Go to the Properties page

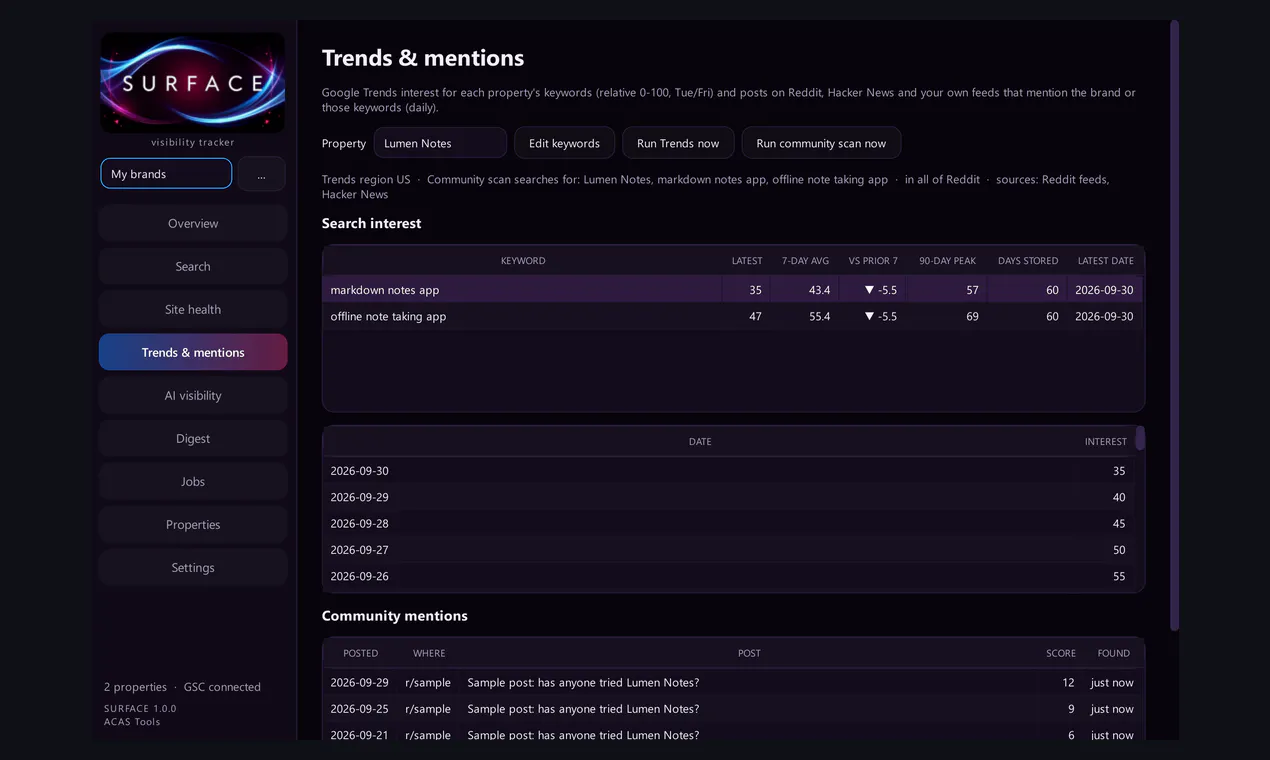point(193,524)
